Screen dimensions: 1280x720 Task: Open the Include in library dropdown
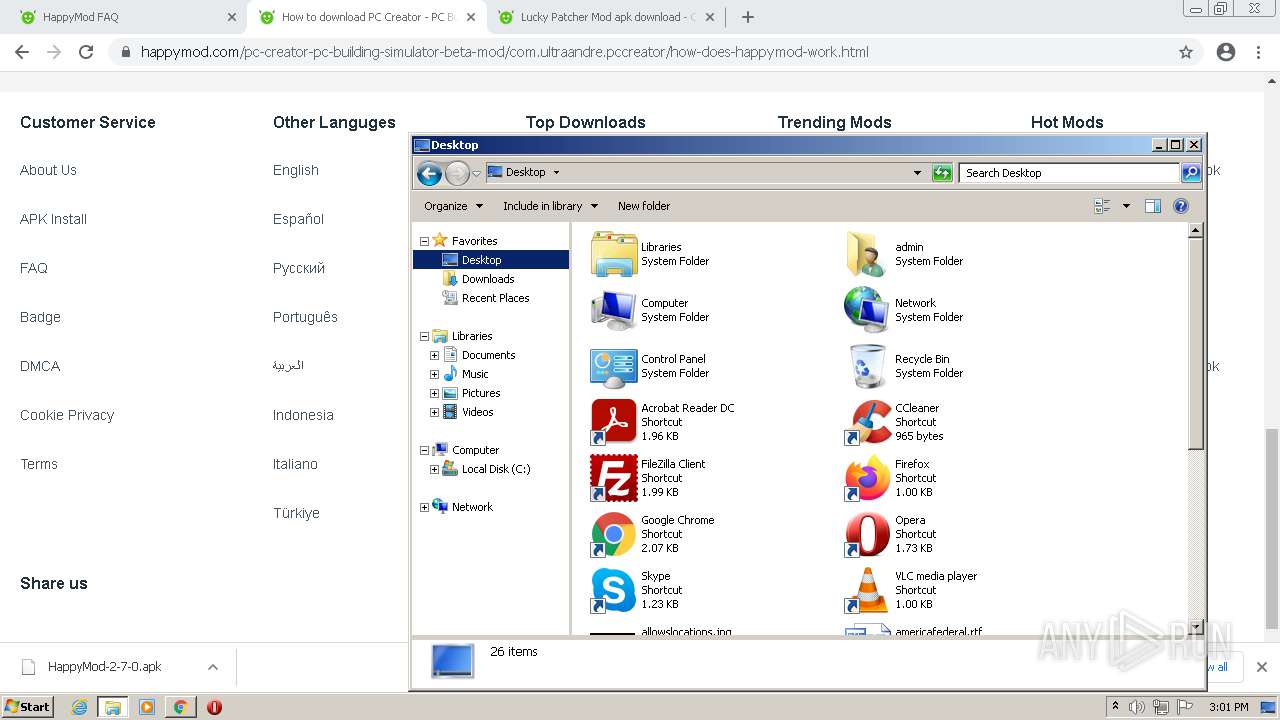[550, 206]
